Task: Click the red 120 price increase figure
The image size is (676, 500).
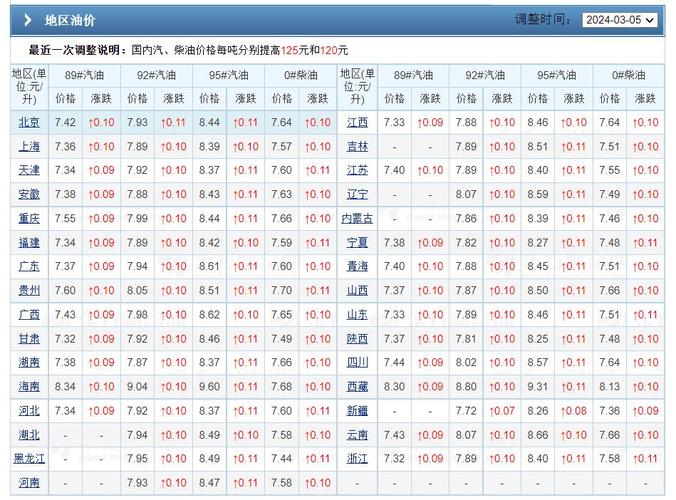Action: pyautogui.click(x=329, y=50)
